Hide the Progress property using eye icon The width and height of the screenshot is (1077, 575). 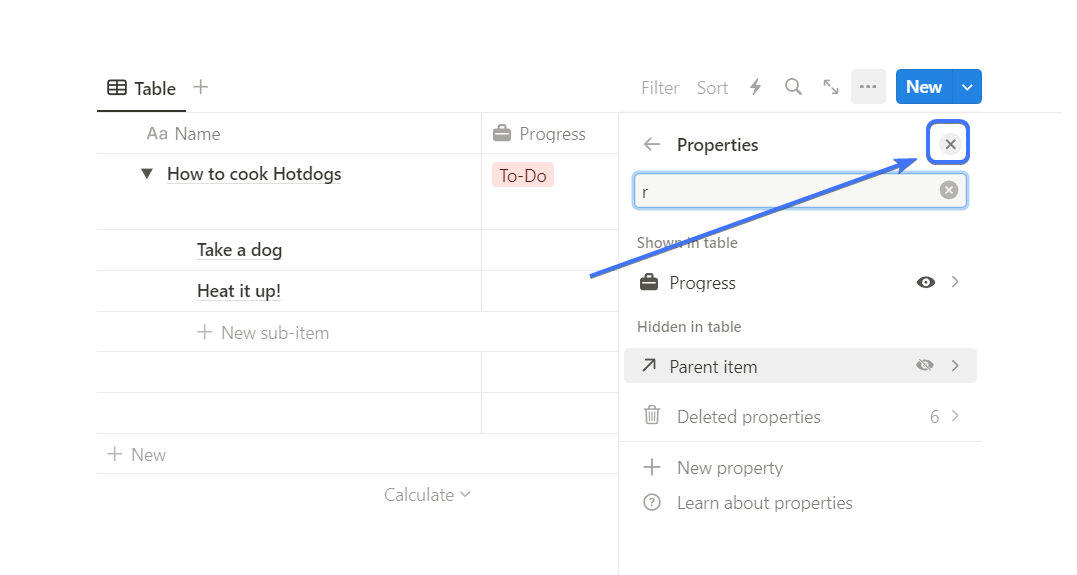tap(926, 283)
